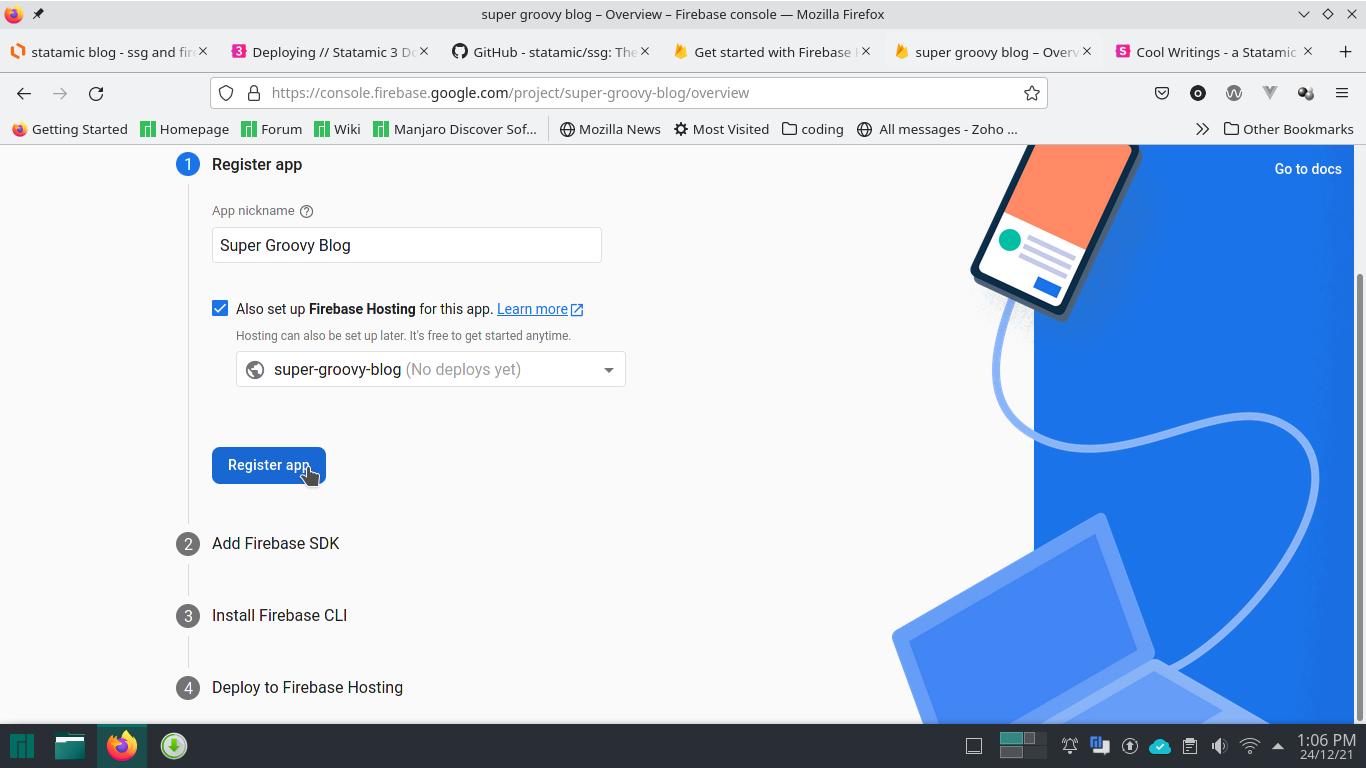Open the Manjaro application launcher
Image resolution: width=1366 pixels, height=768 pixels.
click(22, 746)
